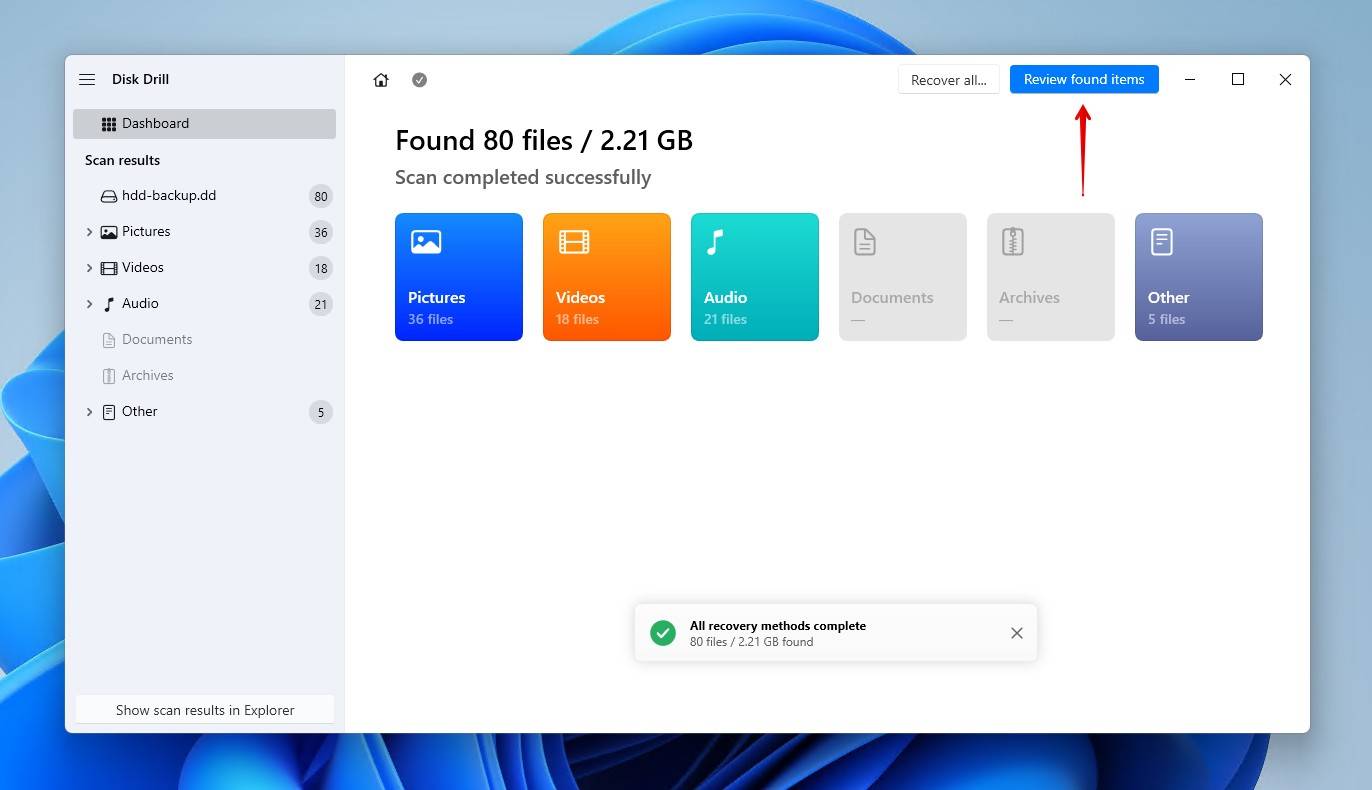The image size is (1372, 790).
Task: Expand the Pictures tree node
Action: pos(89,232)
